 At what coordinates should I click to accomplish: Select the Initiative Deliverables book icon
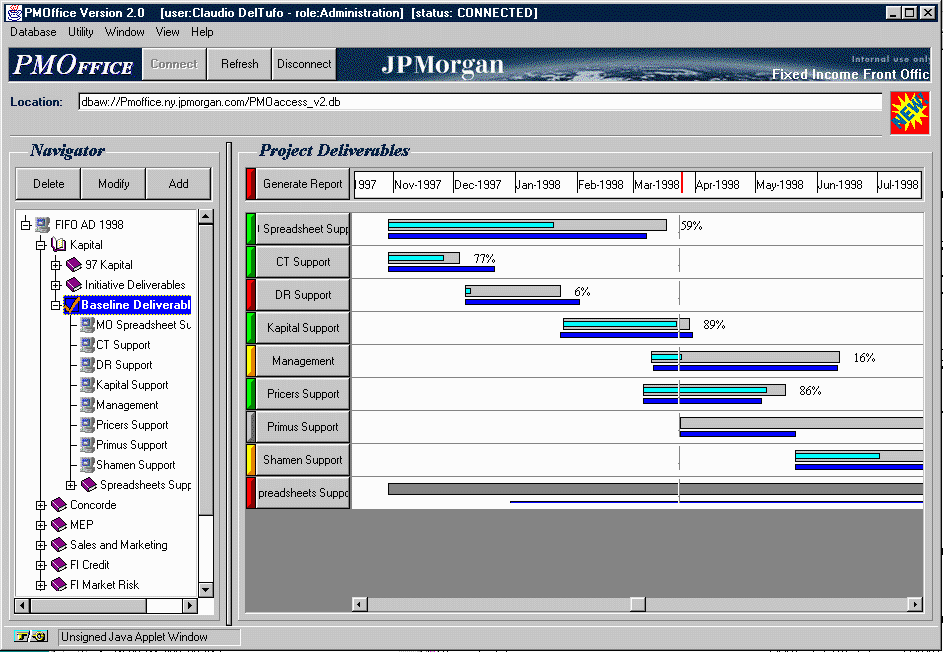[73, 284]
